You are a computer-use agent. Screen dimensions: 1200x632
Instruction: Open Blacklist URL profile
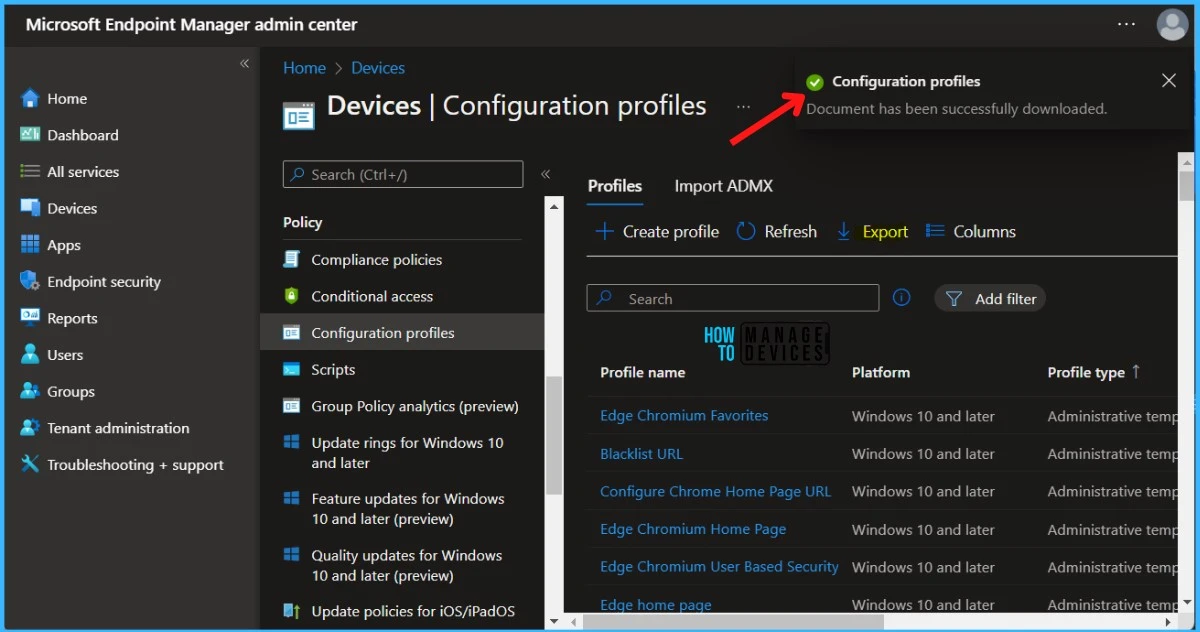[x=641, y=453]
